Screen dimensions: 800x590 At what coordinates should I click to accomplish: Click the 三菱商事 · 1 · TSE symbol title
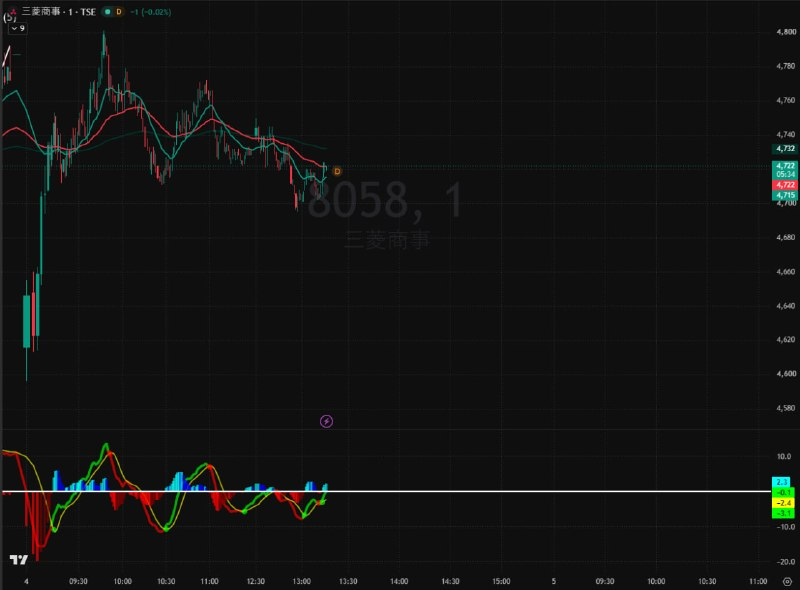(59, 12)
